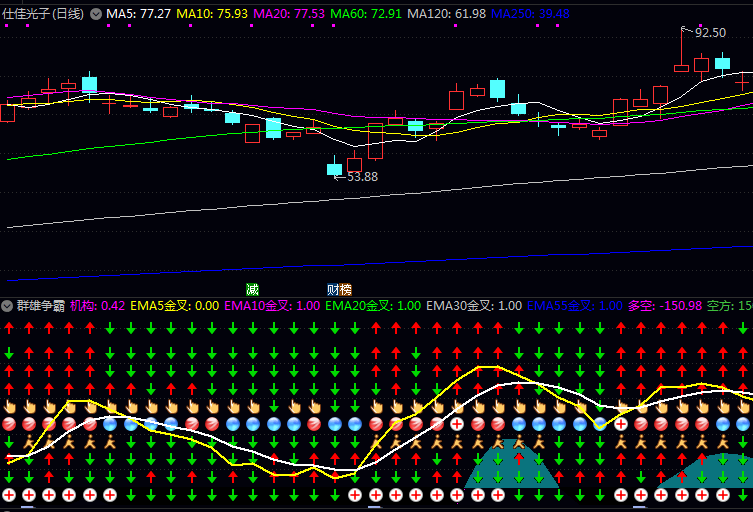
Task: Click the cyan candlestick at the 53.88 low
Action: 334,168
